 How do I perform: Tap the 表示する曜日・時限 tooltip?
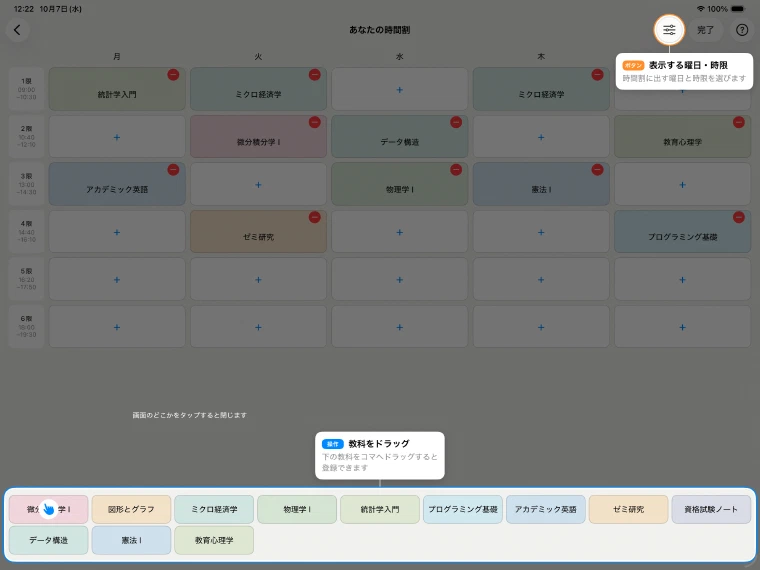coord(684,71)
